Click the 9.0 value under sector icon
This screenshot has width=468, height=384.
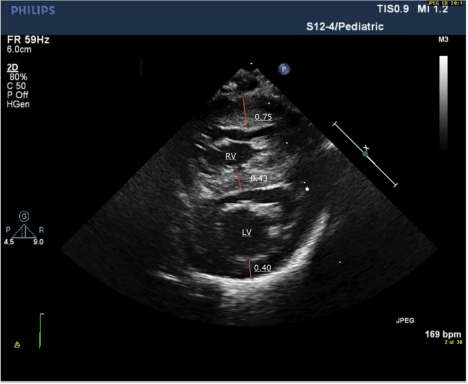[38, 242]
